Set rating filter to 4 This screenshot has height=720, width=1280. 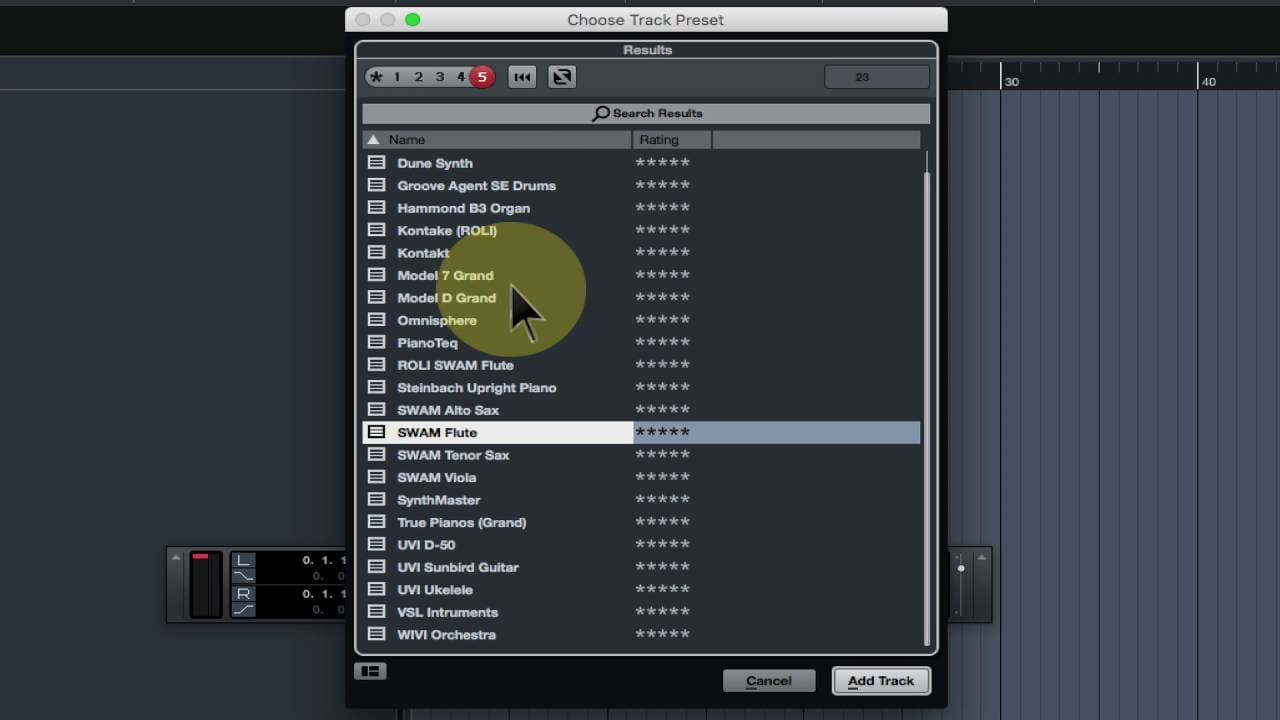click(460, 77)
